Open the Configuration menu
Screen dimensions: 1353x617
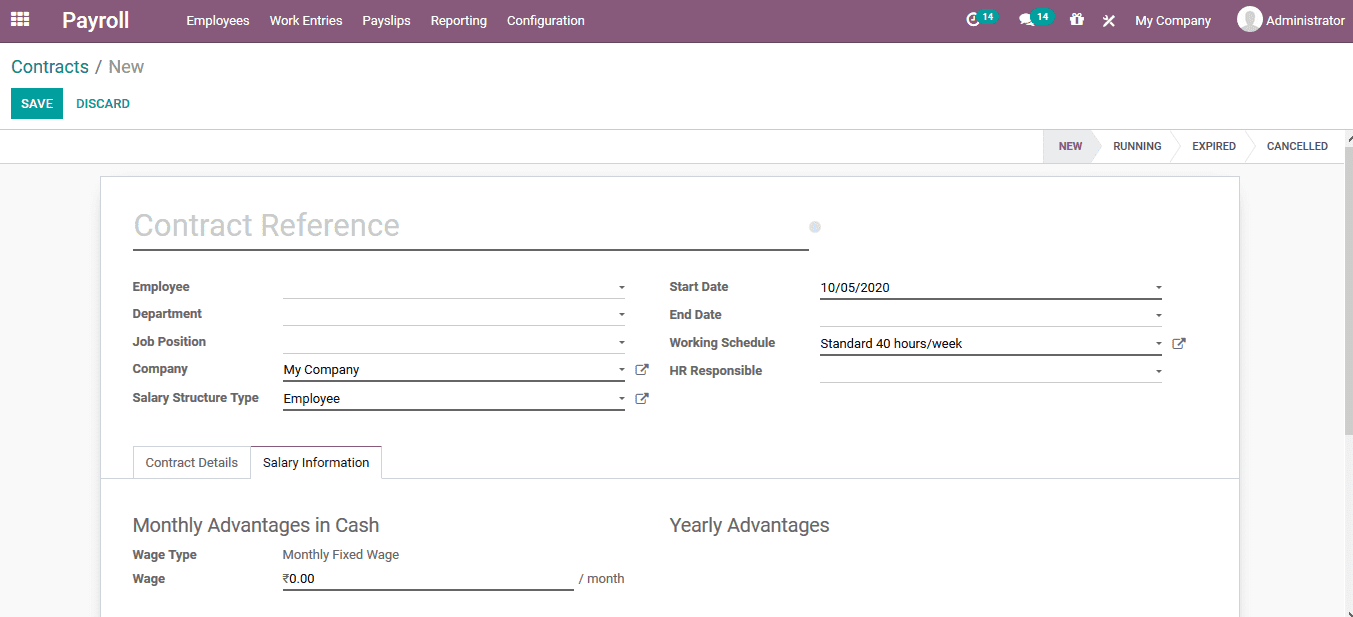tap(545, 20)
